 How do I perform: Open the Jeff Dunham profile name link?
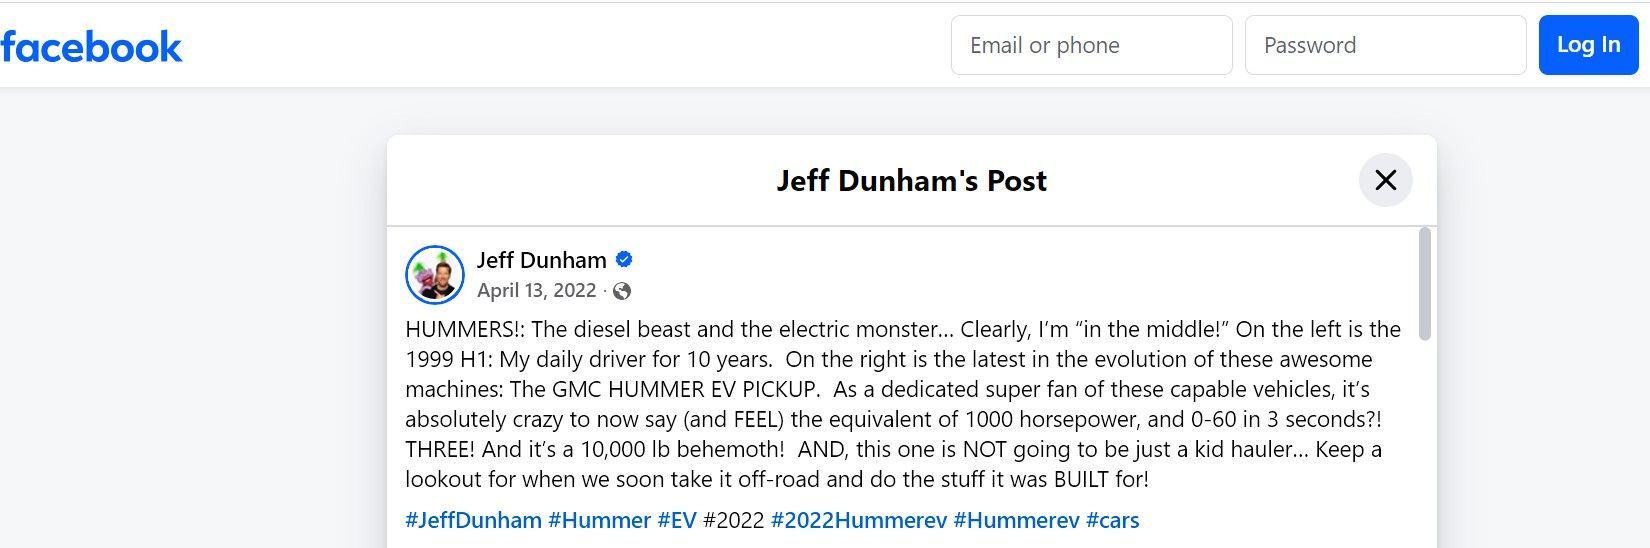point(541,260)
